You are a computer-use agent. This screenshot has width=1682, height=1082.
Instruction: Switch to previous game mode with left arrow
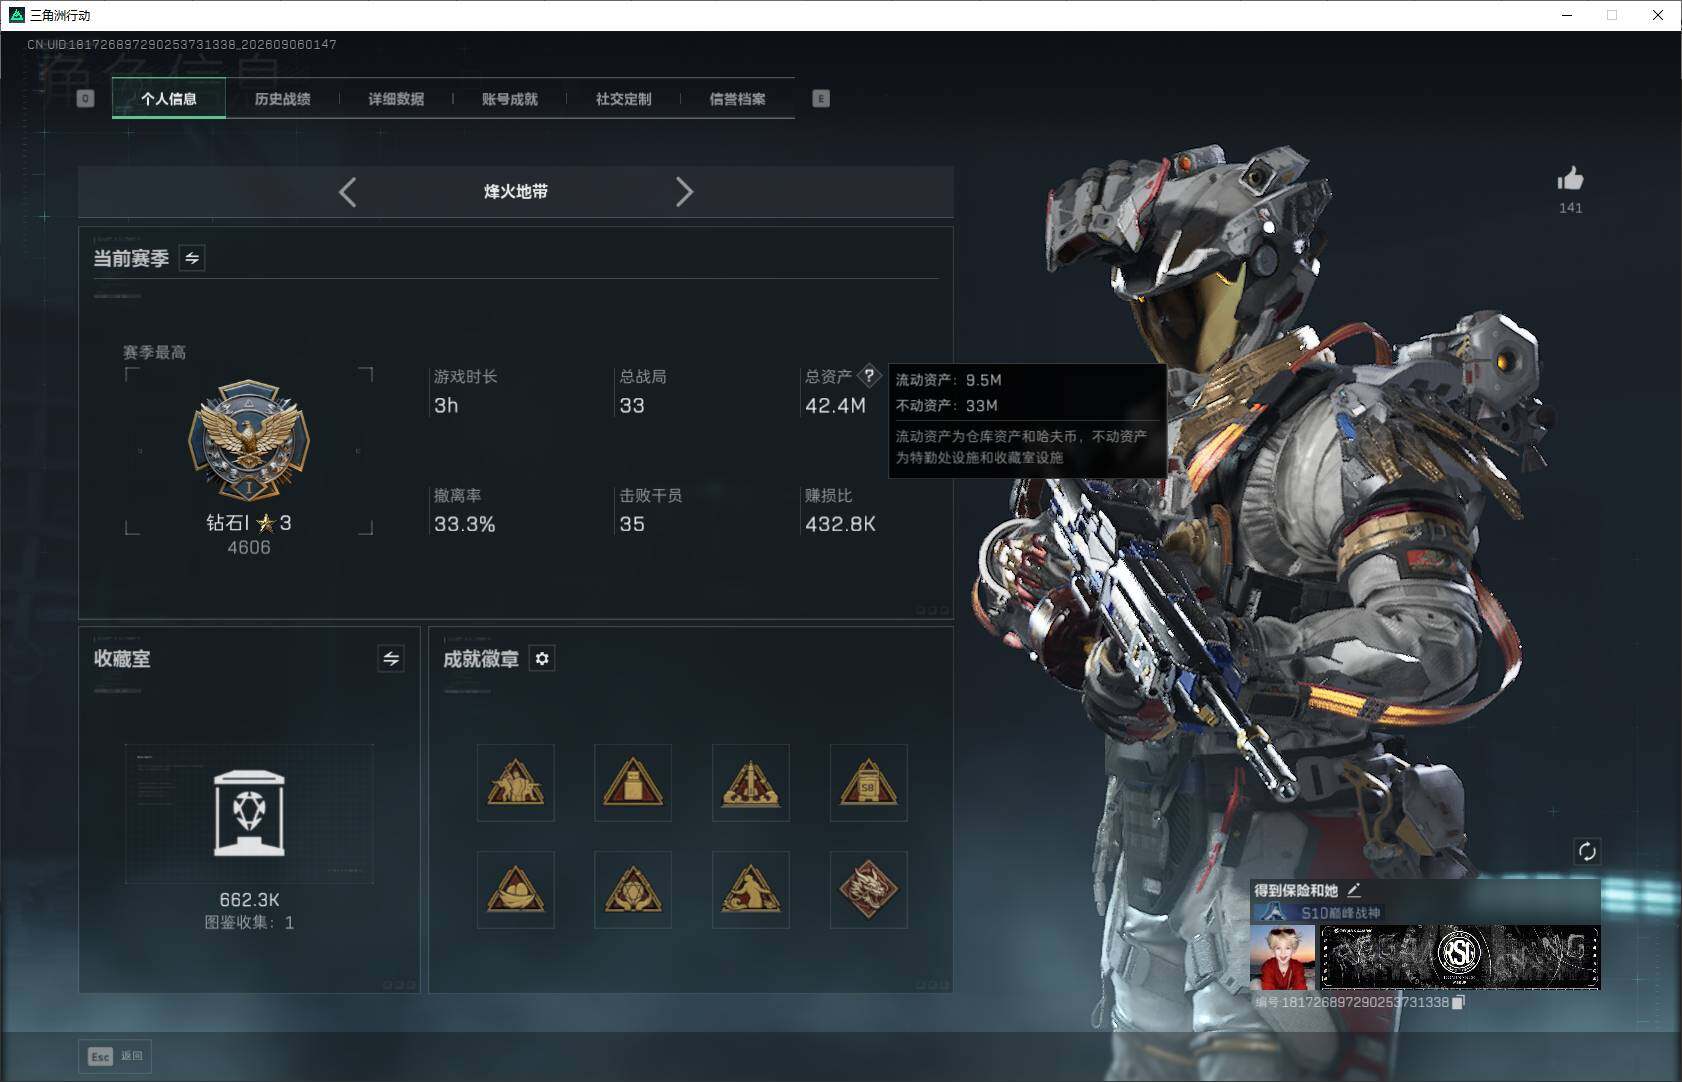347,192
